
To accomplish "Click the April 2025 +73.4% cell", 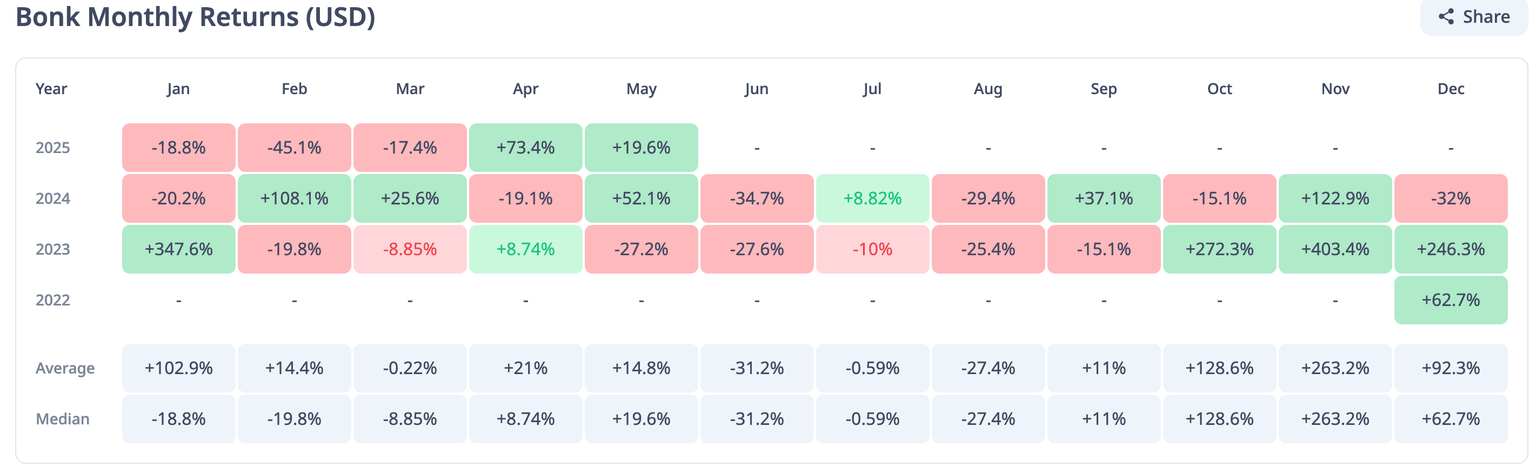I will 525,147.
